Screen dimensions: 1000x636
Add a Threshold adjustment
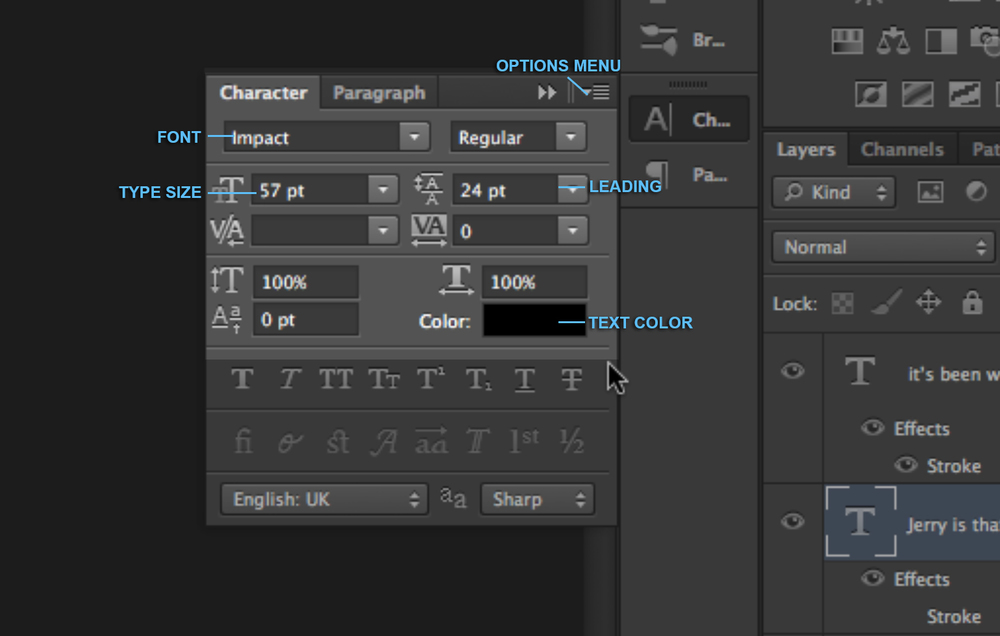tap(964, 94)
